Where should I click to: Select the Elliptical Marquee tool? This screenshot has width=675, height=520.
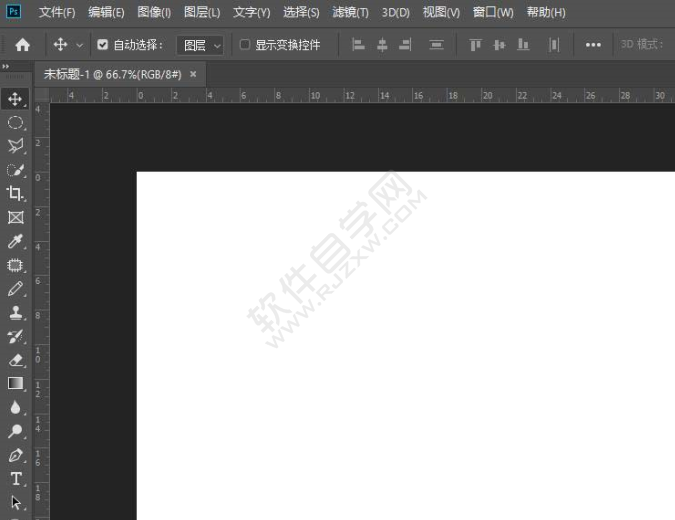point(15,123)
